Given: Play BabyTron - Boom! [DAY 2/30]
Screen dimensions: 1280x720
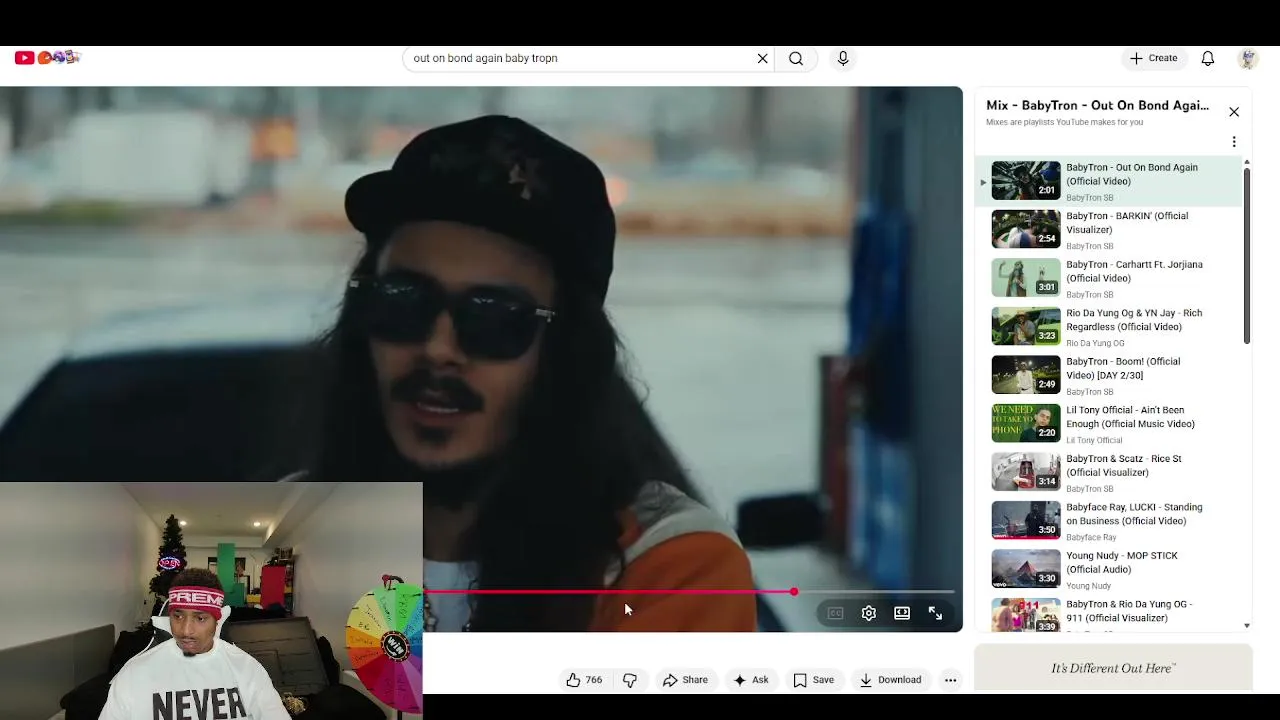Looking at the screenshot, I should click(x=1110, y=375).
